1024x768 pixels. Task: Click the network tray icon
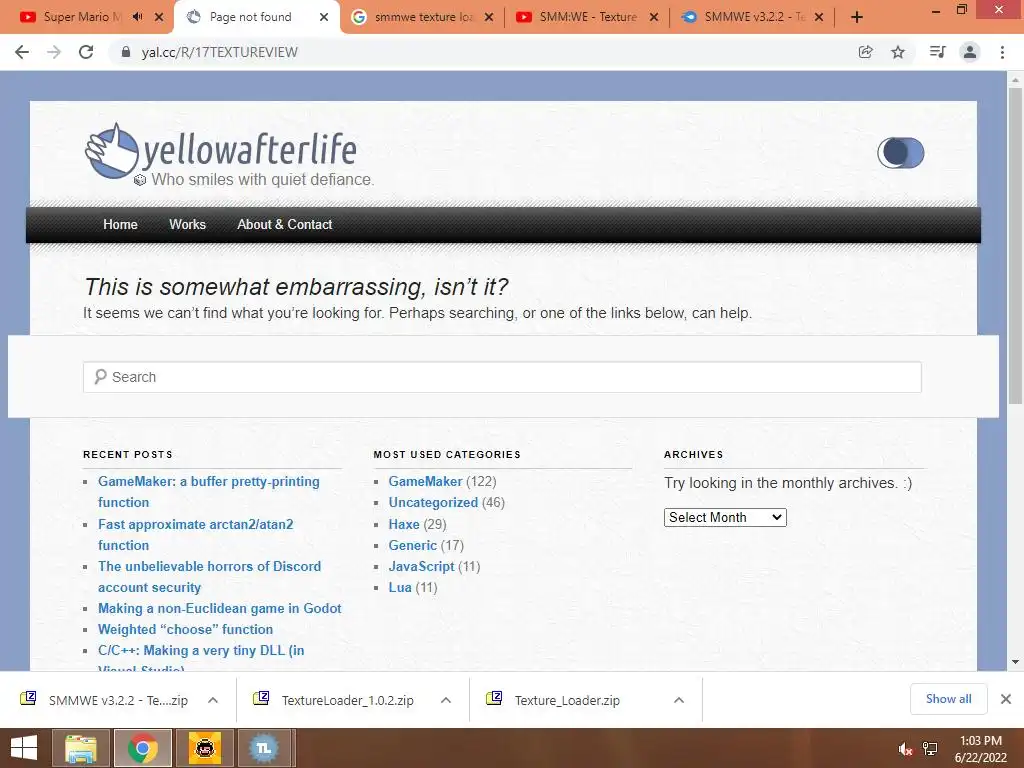coord(930,749)
